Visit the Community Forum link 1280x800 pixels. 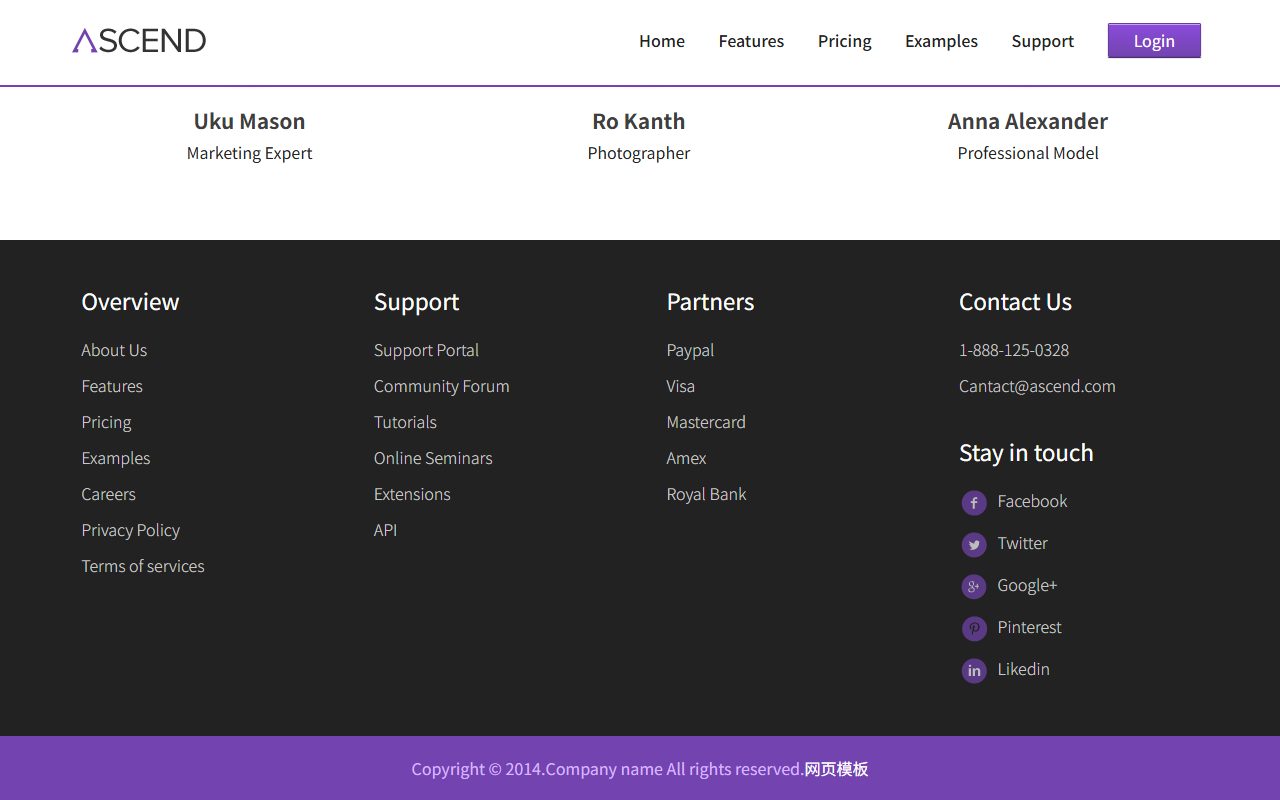441,386
